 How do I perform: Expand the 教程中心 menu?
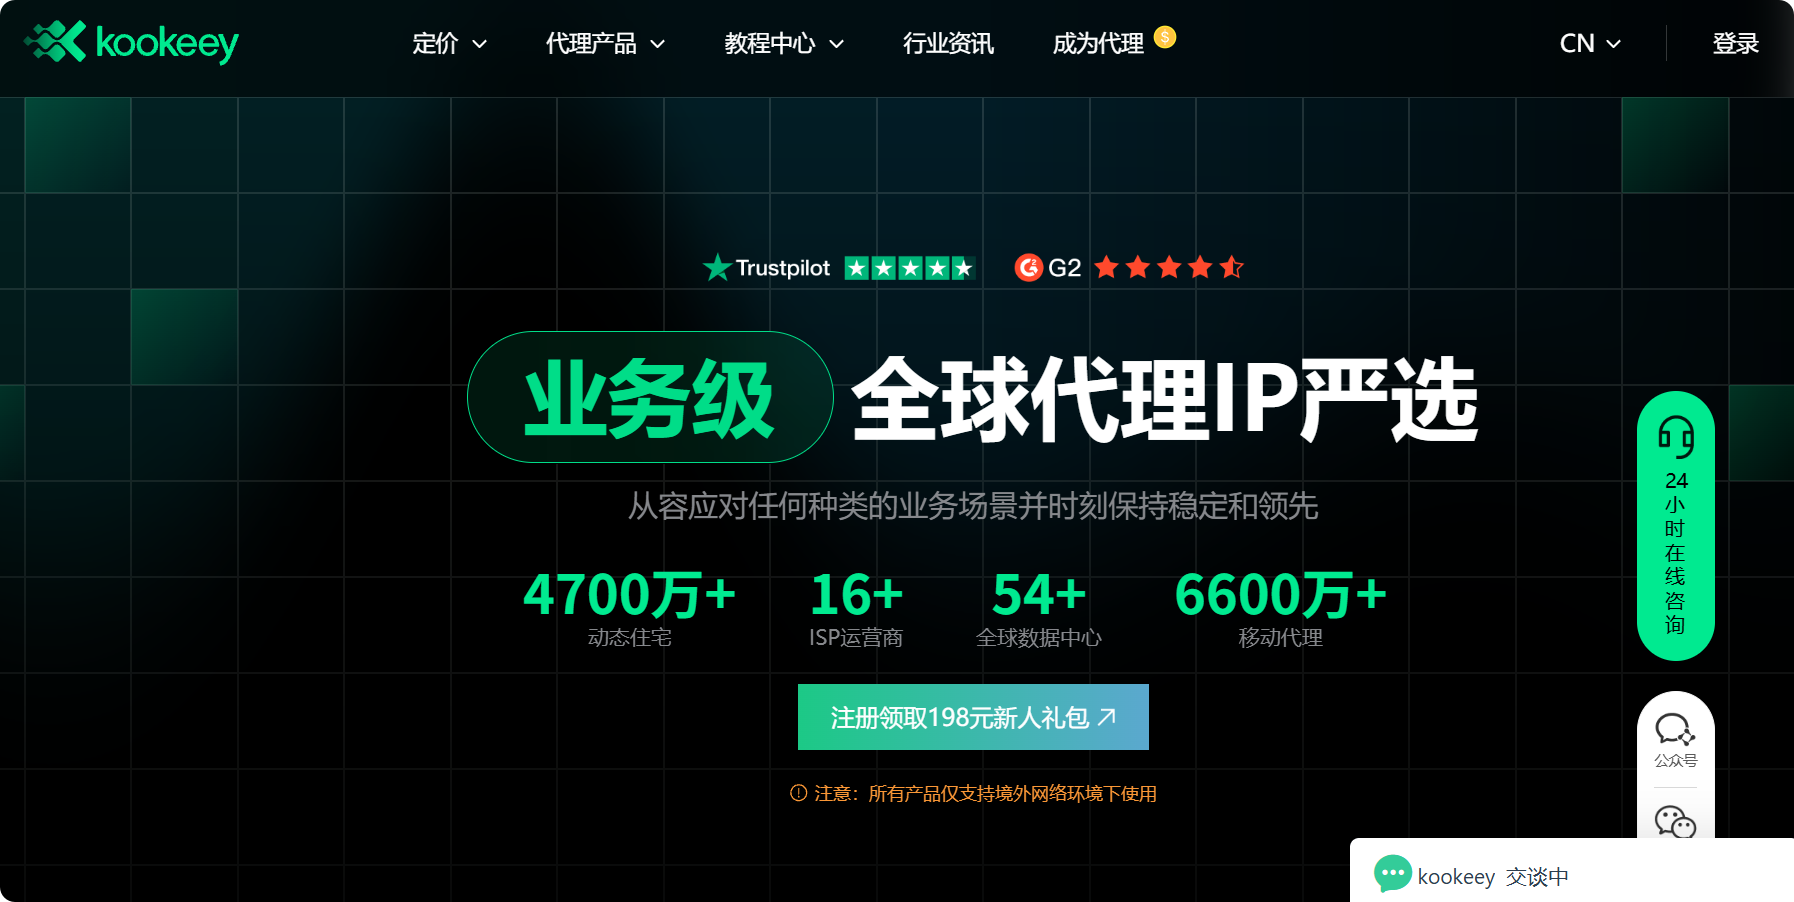(783, 43)
